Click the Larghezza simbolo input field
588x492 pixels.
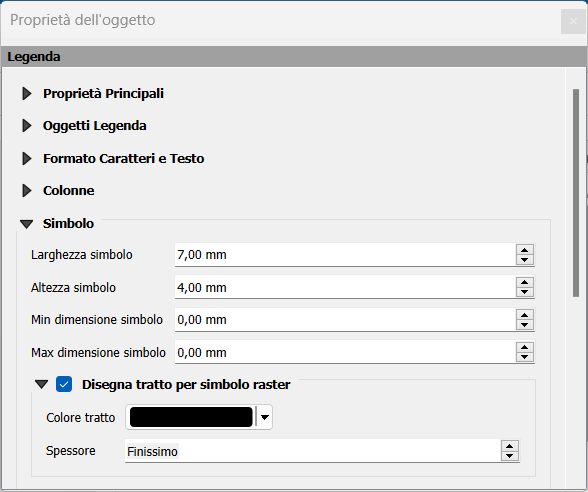(x=345, y=255)
